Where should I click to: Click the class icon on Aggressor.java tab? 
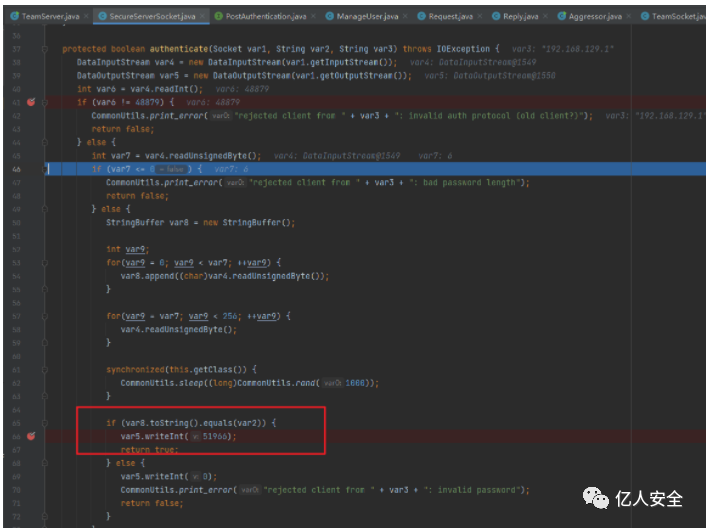tap(561, 16)
